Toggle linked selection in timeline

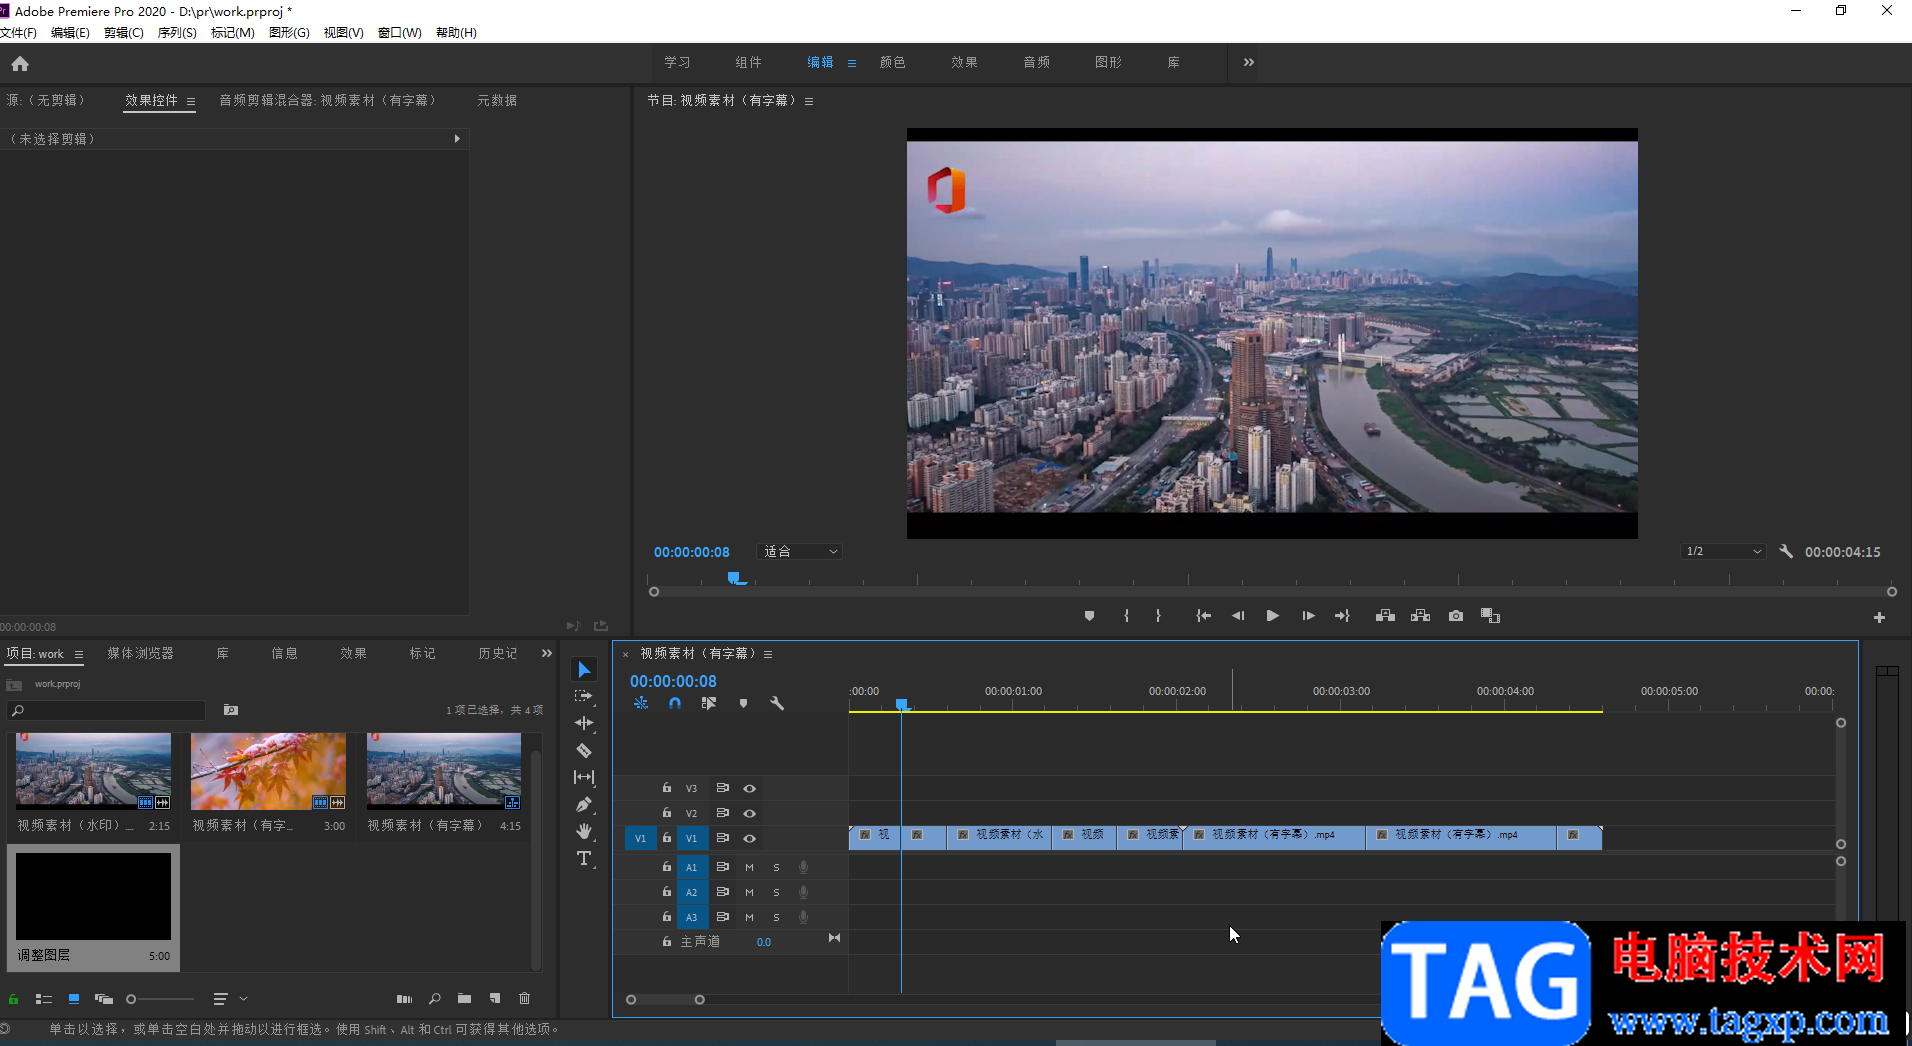tap(709, 703)
